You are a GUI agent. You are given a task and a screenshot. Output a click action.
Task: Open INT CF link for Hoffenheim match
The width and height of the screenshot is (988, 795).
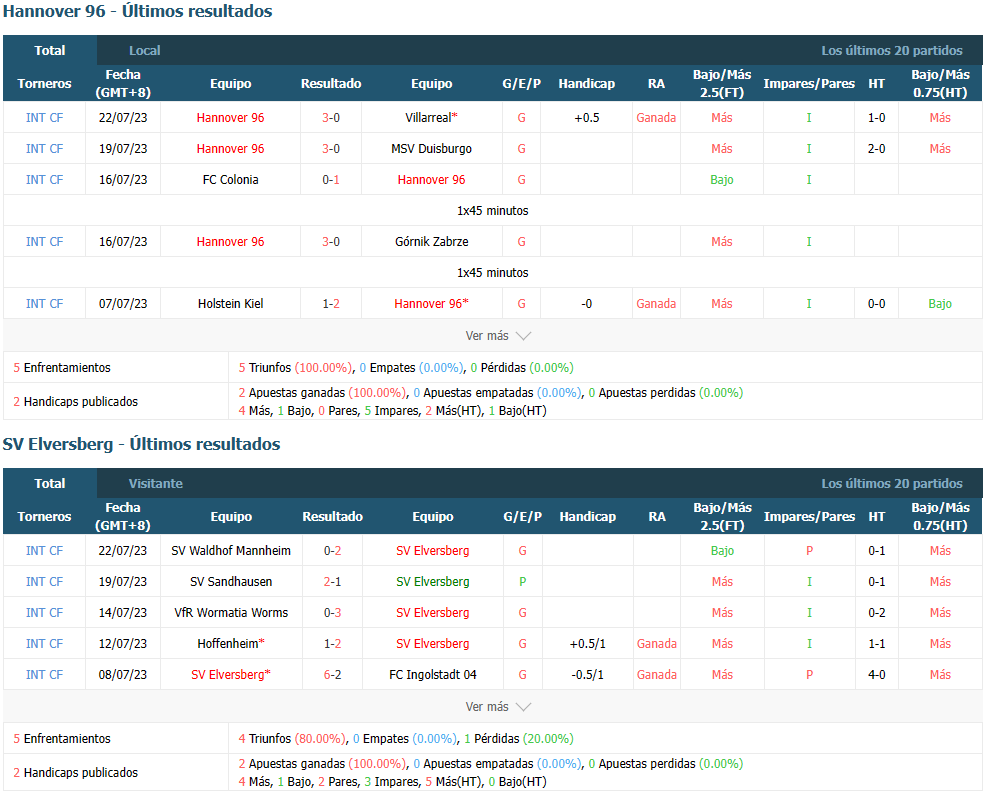coord(44,644)
